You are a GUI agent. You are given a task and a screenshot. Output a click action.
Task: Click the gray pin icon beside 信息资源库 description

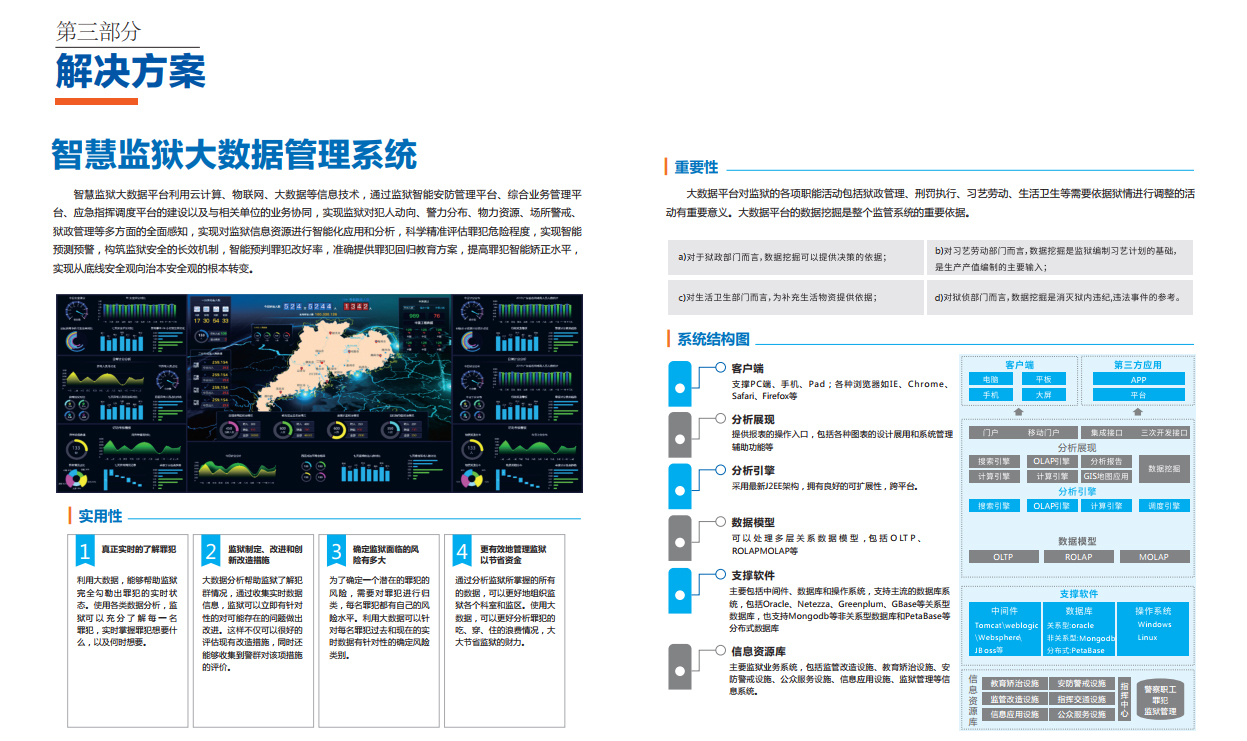tap(681, 665)
